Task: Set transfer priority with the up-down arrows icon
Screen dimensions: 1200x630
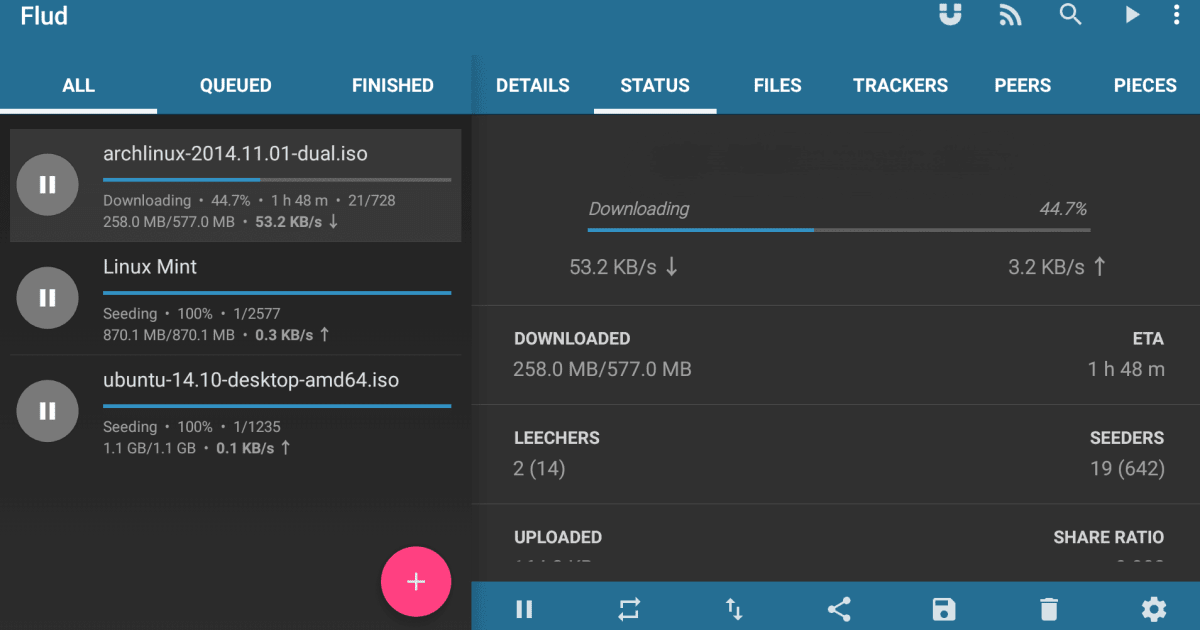Action: click(734, 608)
